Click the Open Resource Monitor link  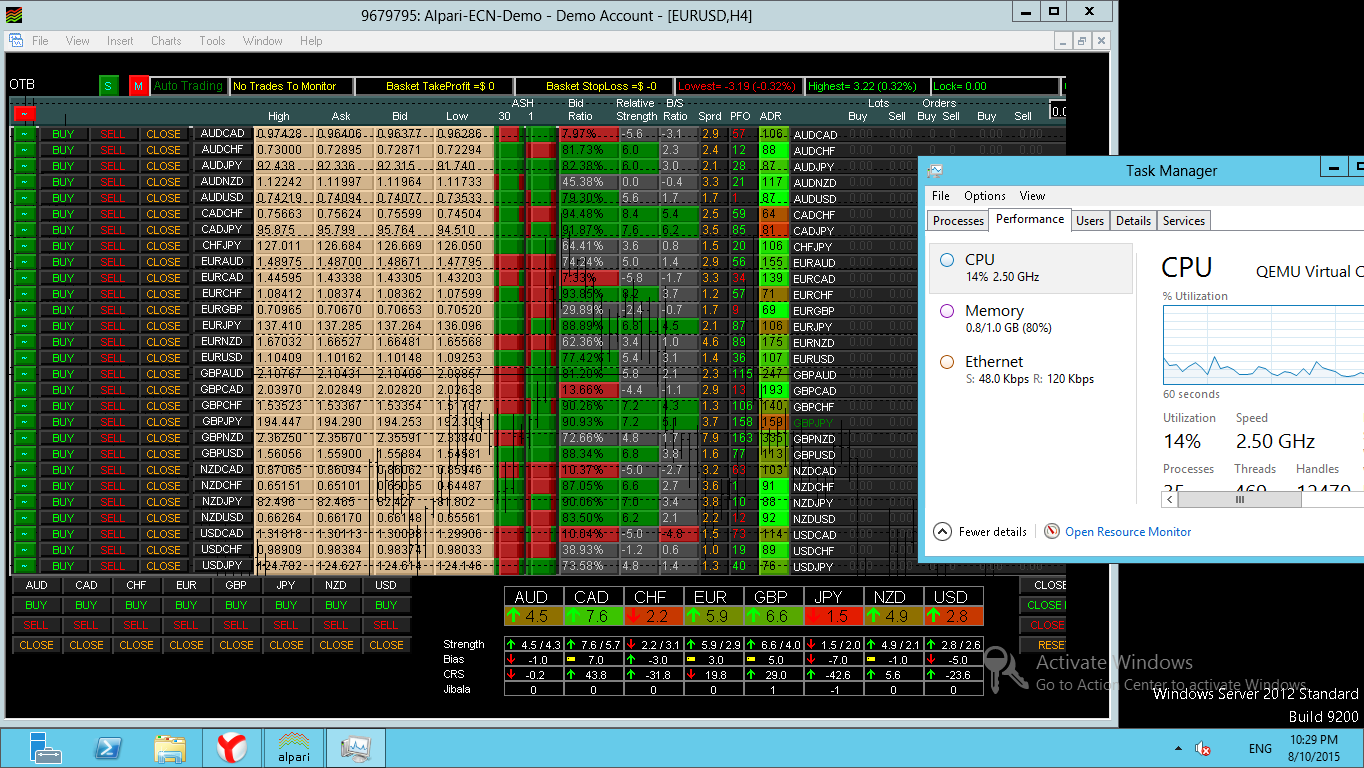[x=1128, y=532]
